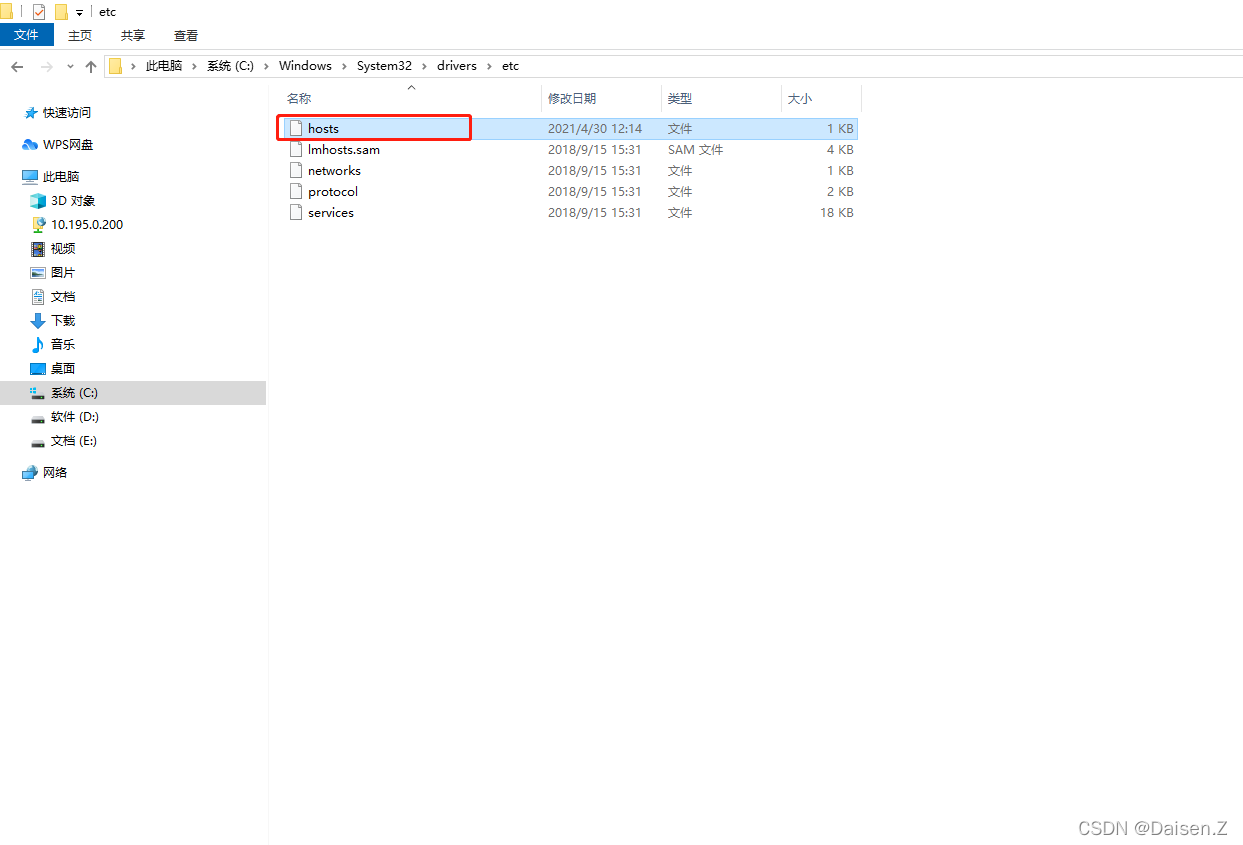1243x845 pixels.
Task: Open 网络 in navigation pane
Action: (55, 473)
